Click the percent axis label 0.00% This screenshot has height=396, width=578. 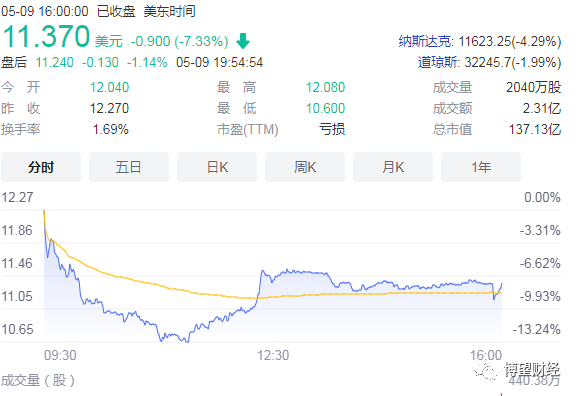[542, 197]
